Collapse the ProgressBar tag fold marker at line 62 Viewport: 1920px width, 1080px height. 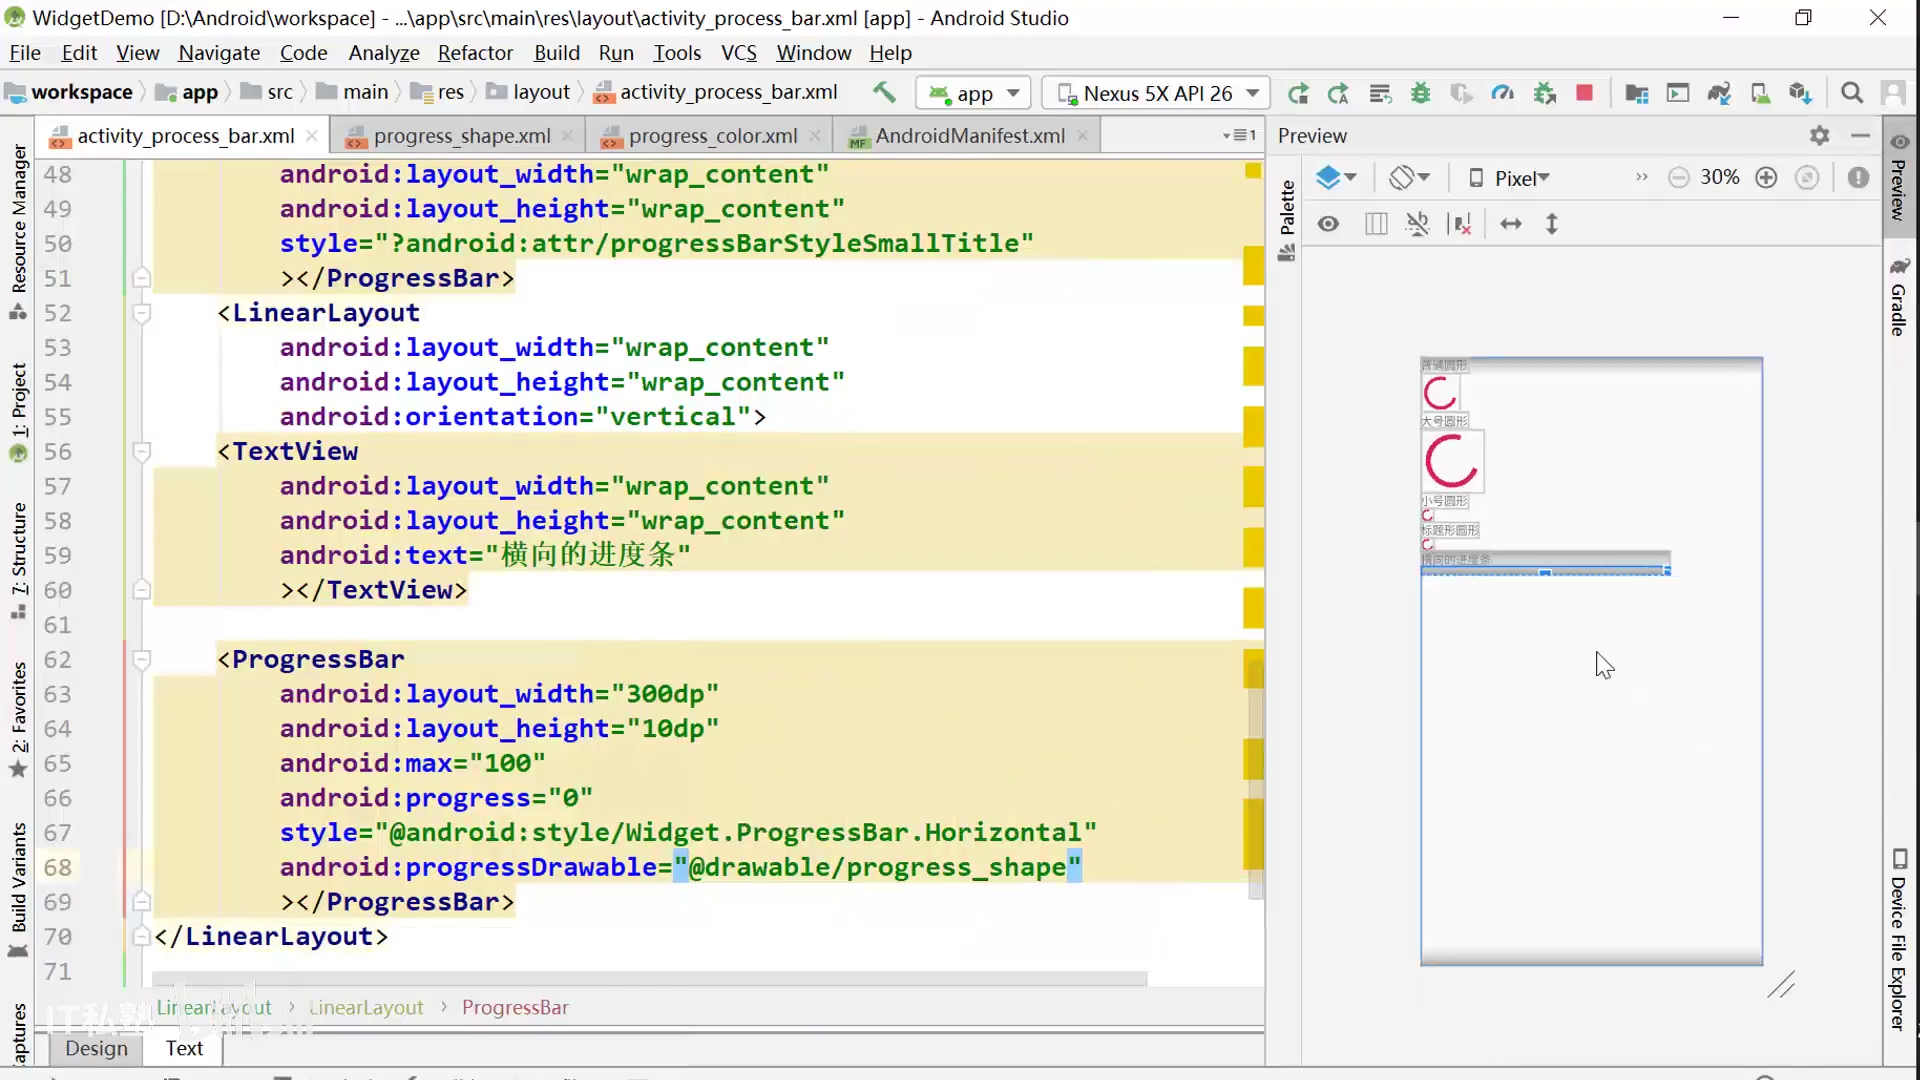pyautogui.click(x=142, y=660)
